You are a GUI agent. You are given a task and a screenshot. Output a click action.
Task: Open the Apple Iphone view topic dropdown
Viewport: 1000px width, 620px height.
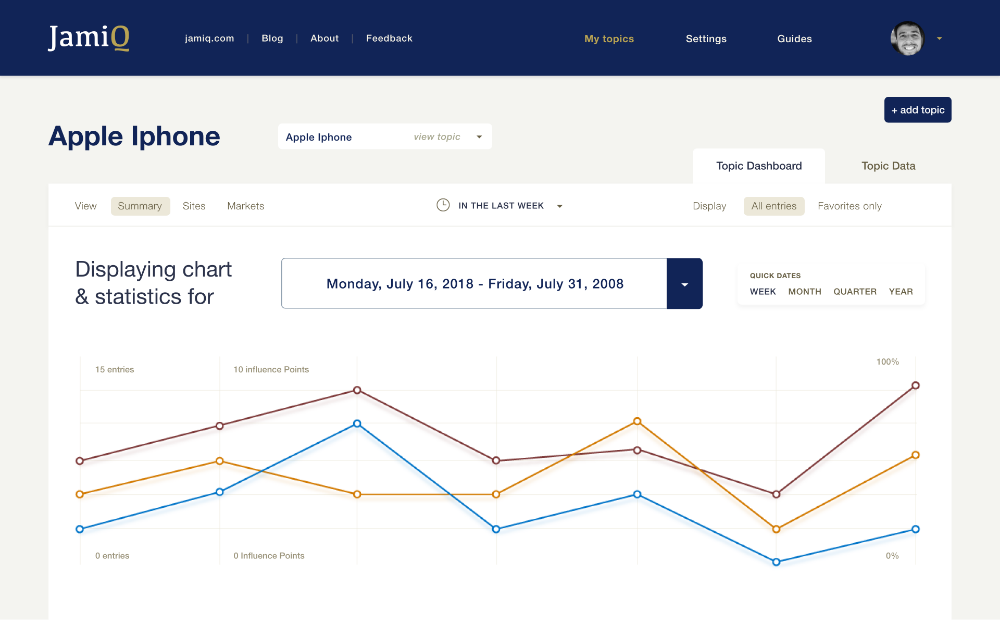pyautogui.click(x=385, y=137)
